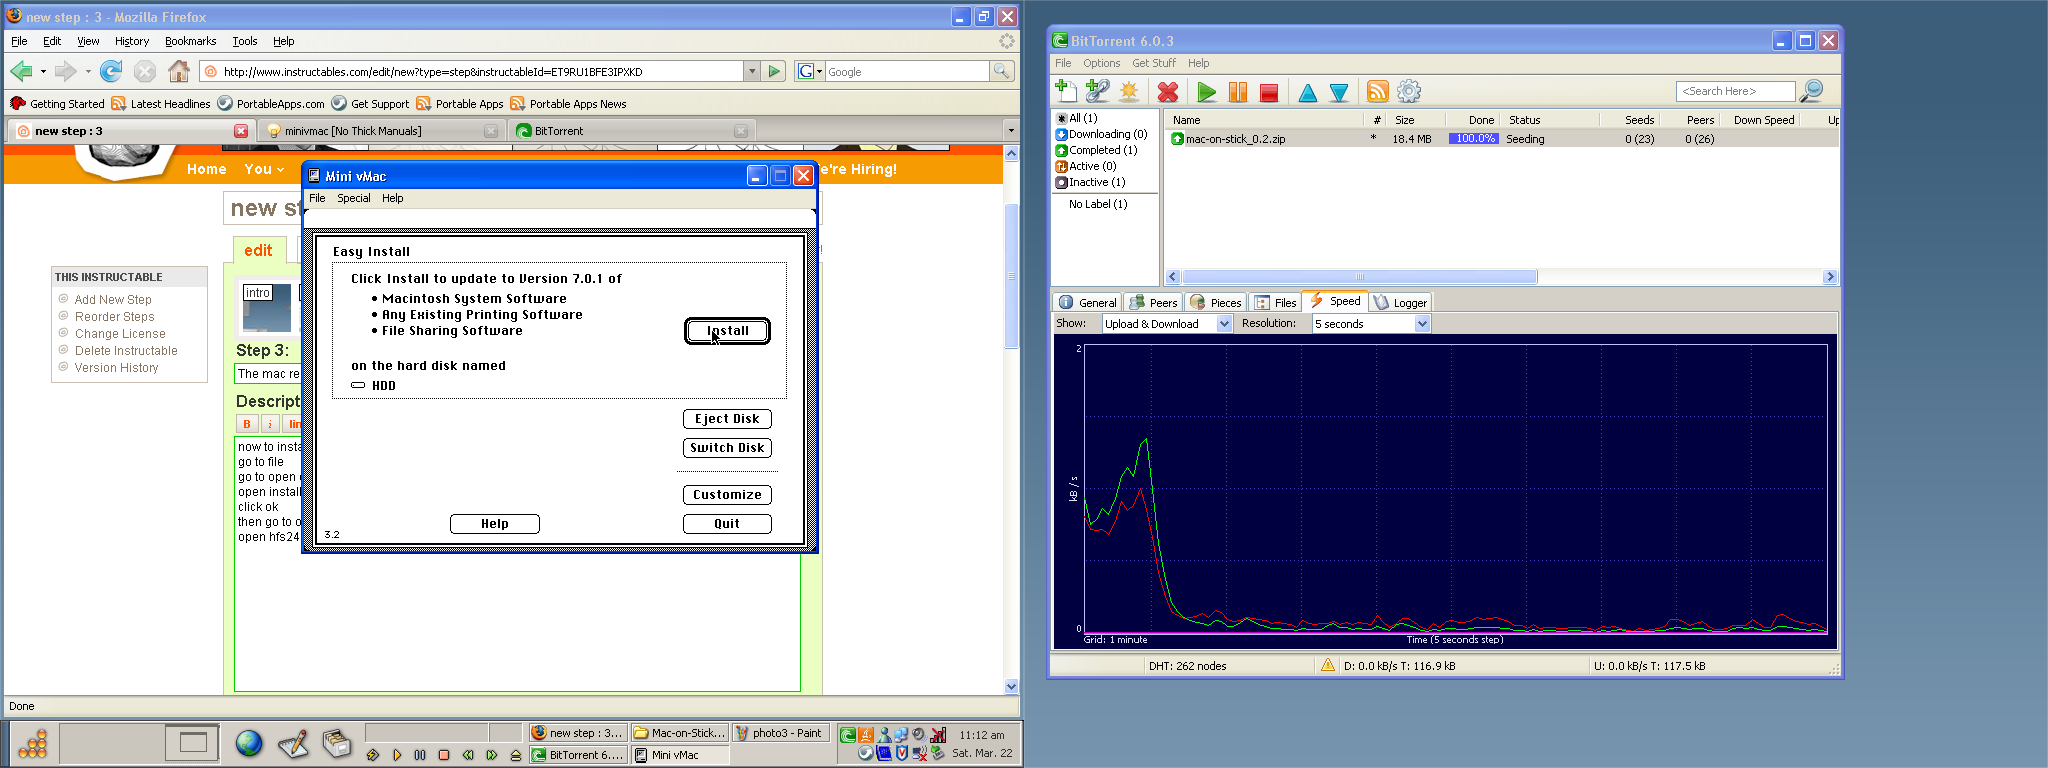Viewport: 2048px width, 768px height.
Task: Open back button history dropdown arrow
Action: point(43,71)
